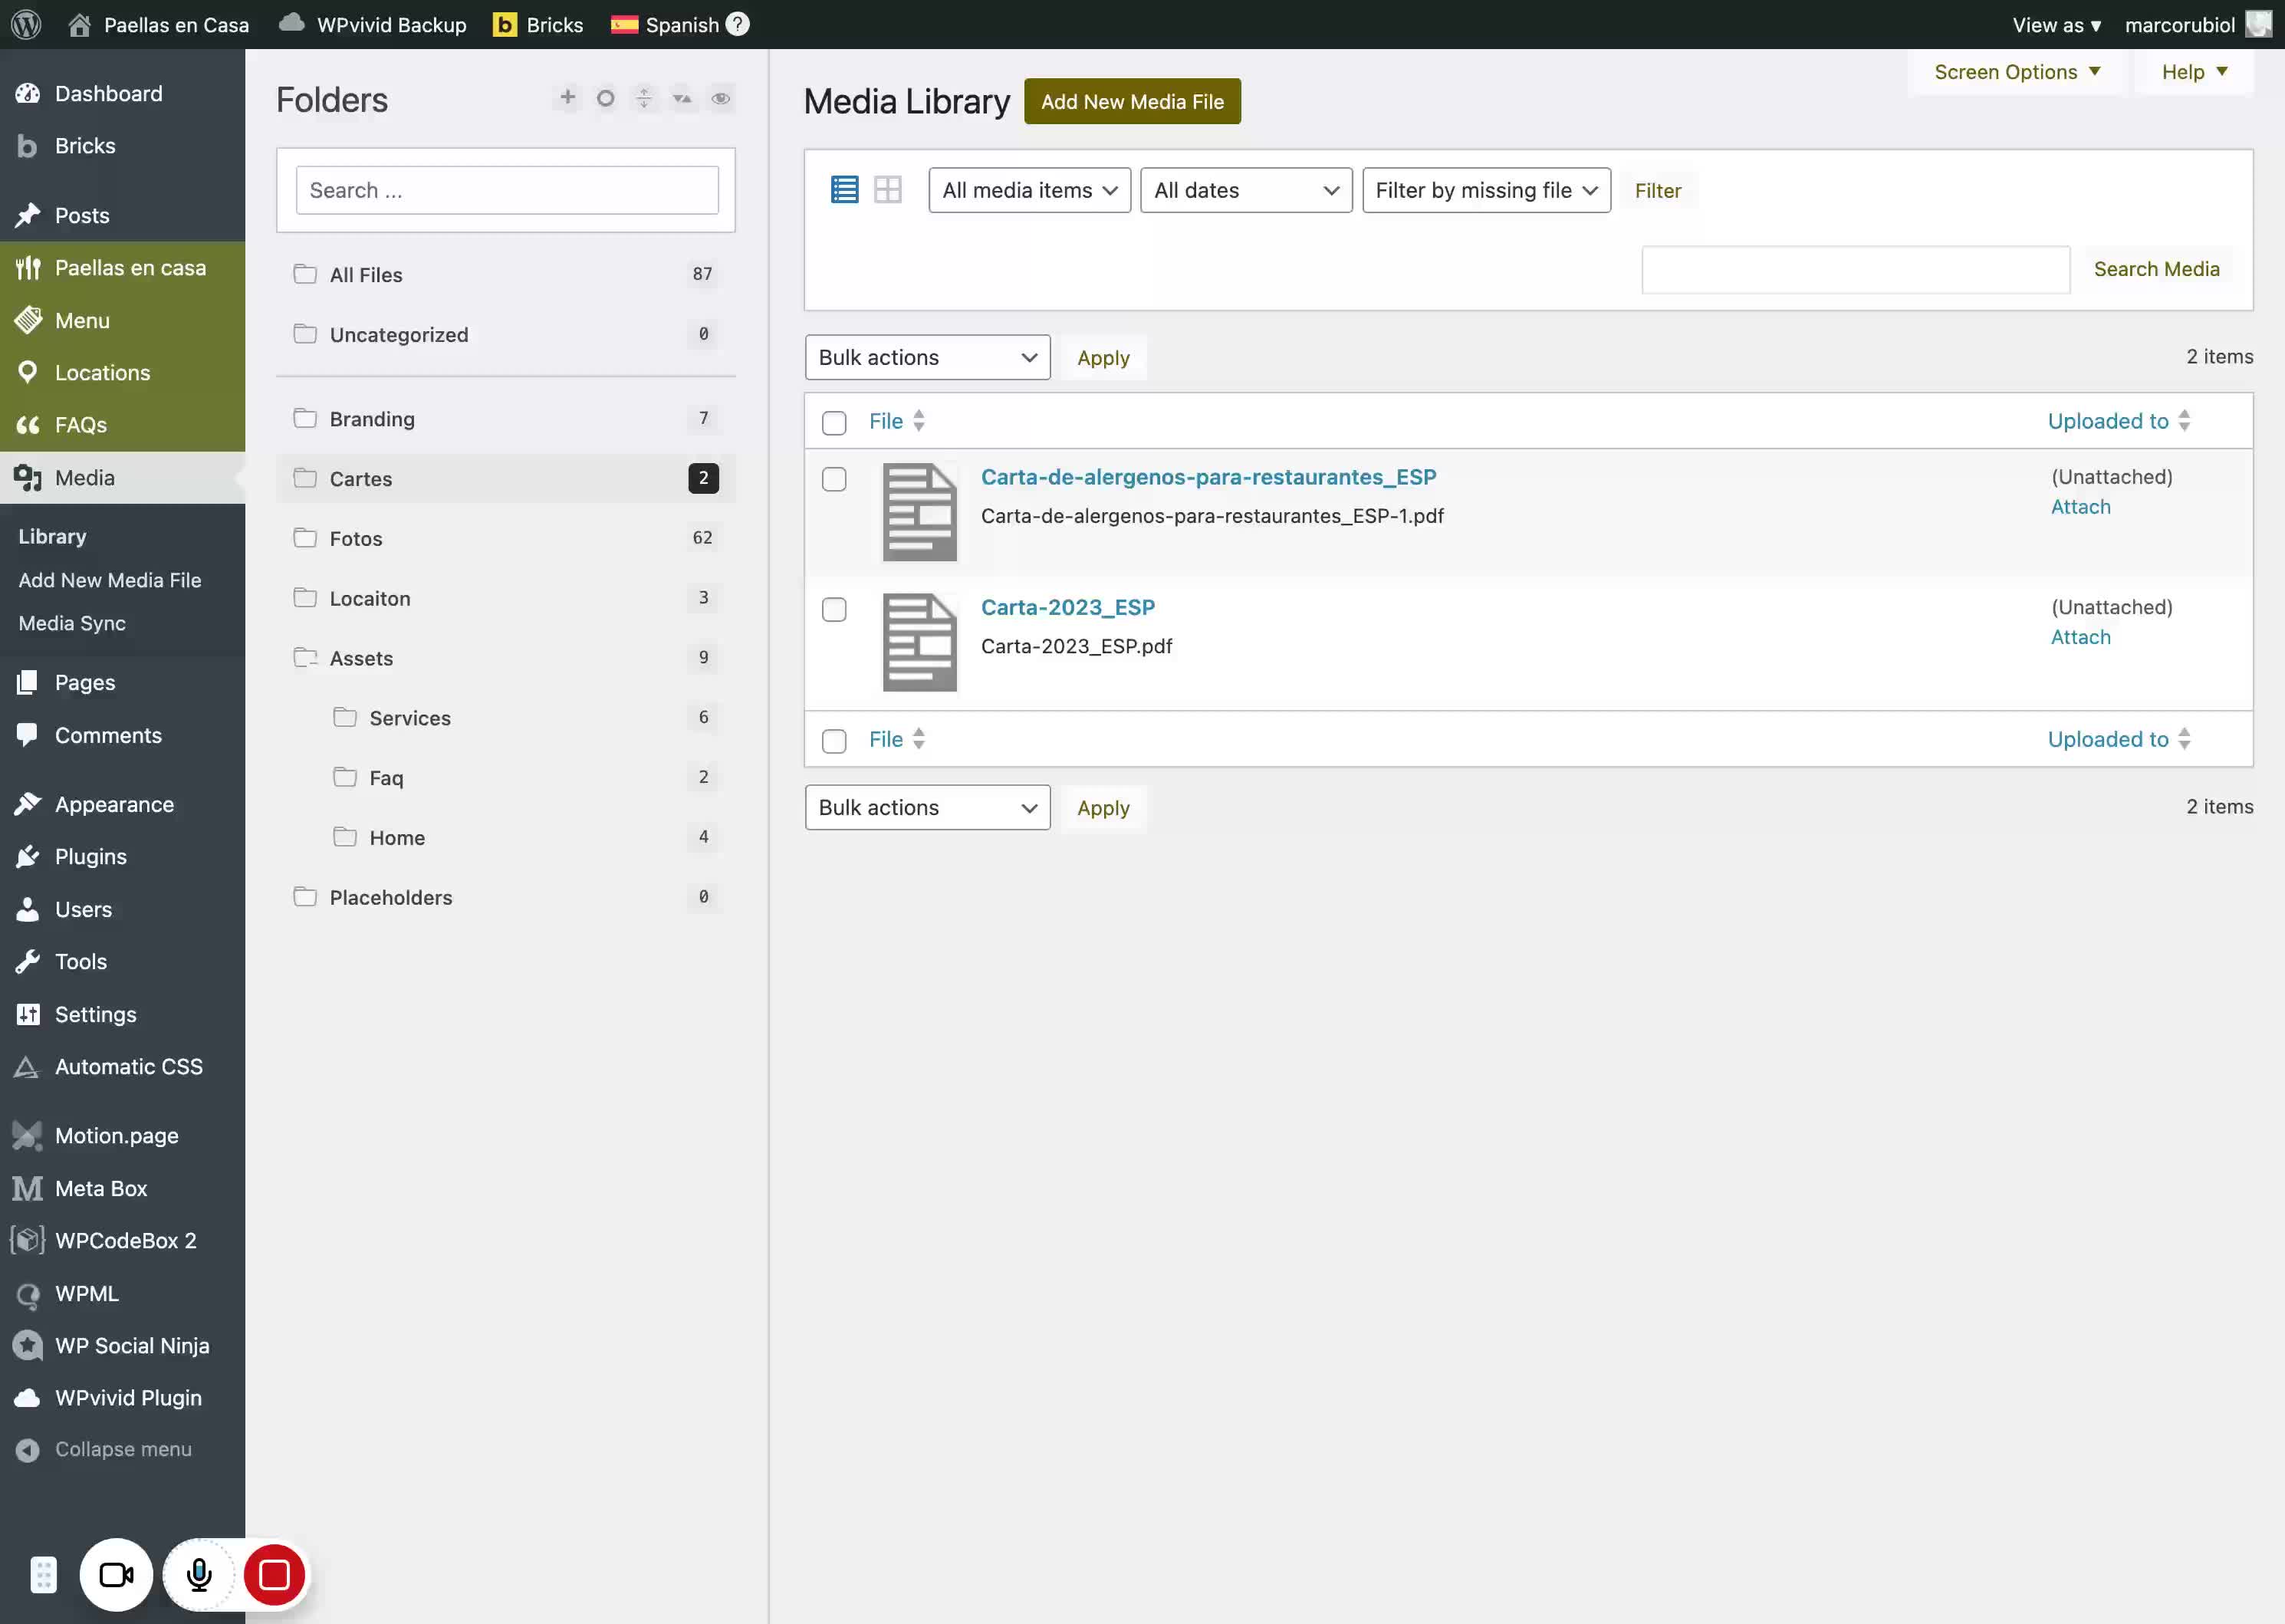Click the Search Media input field
Viewport: 2285px width, 1624px height.
pyautogui.click(x=1855, y=269)
